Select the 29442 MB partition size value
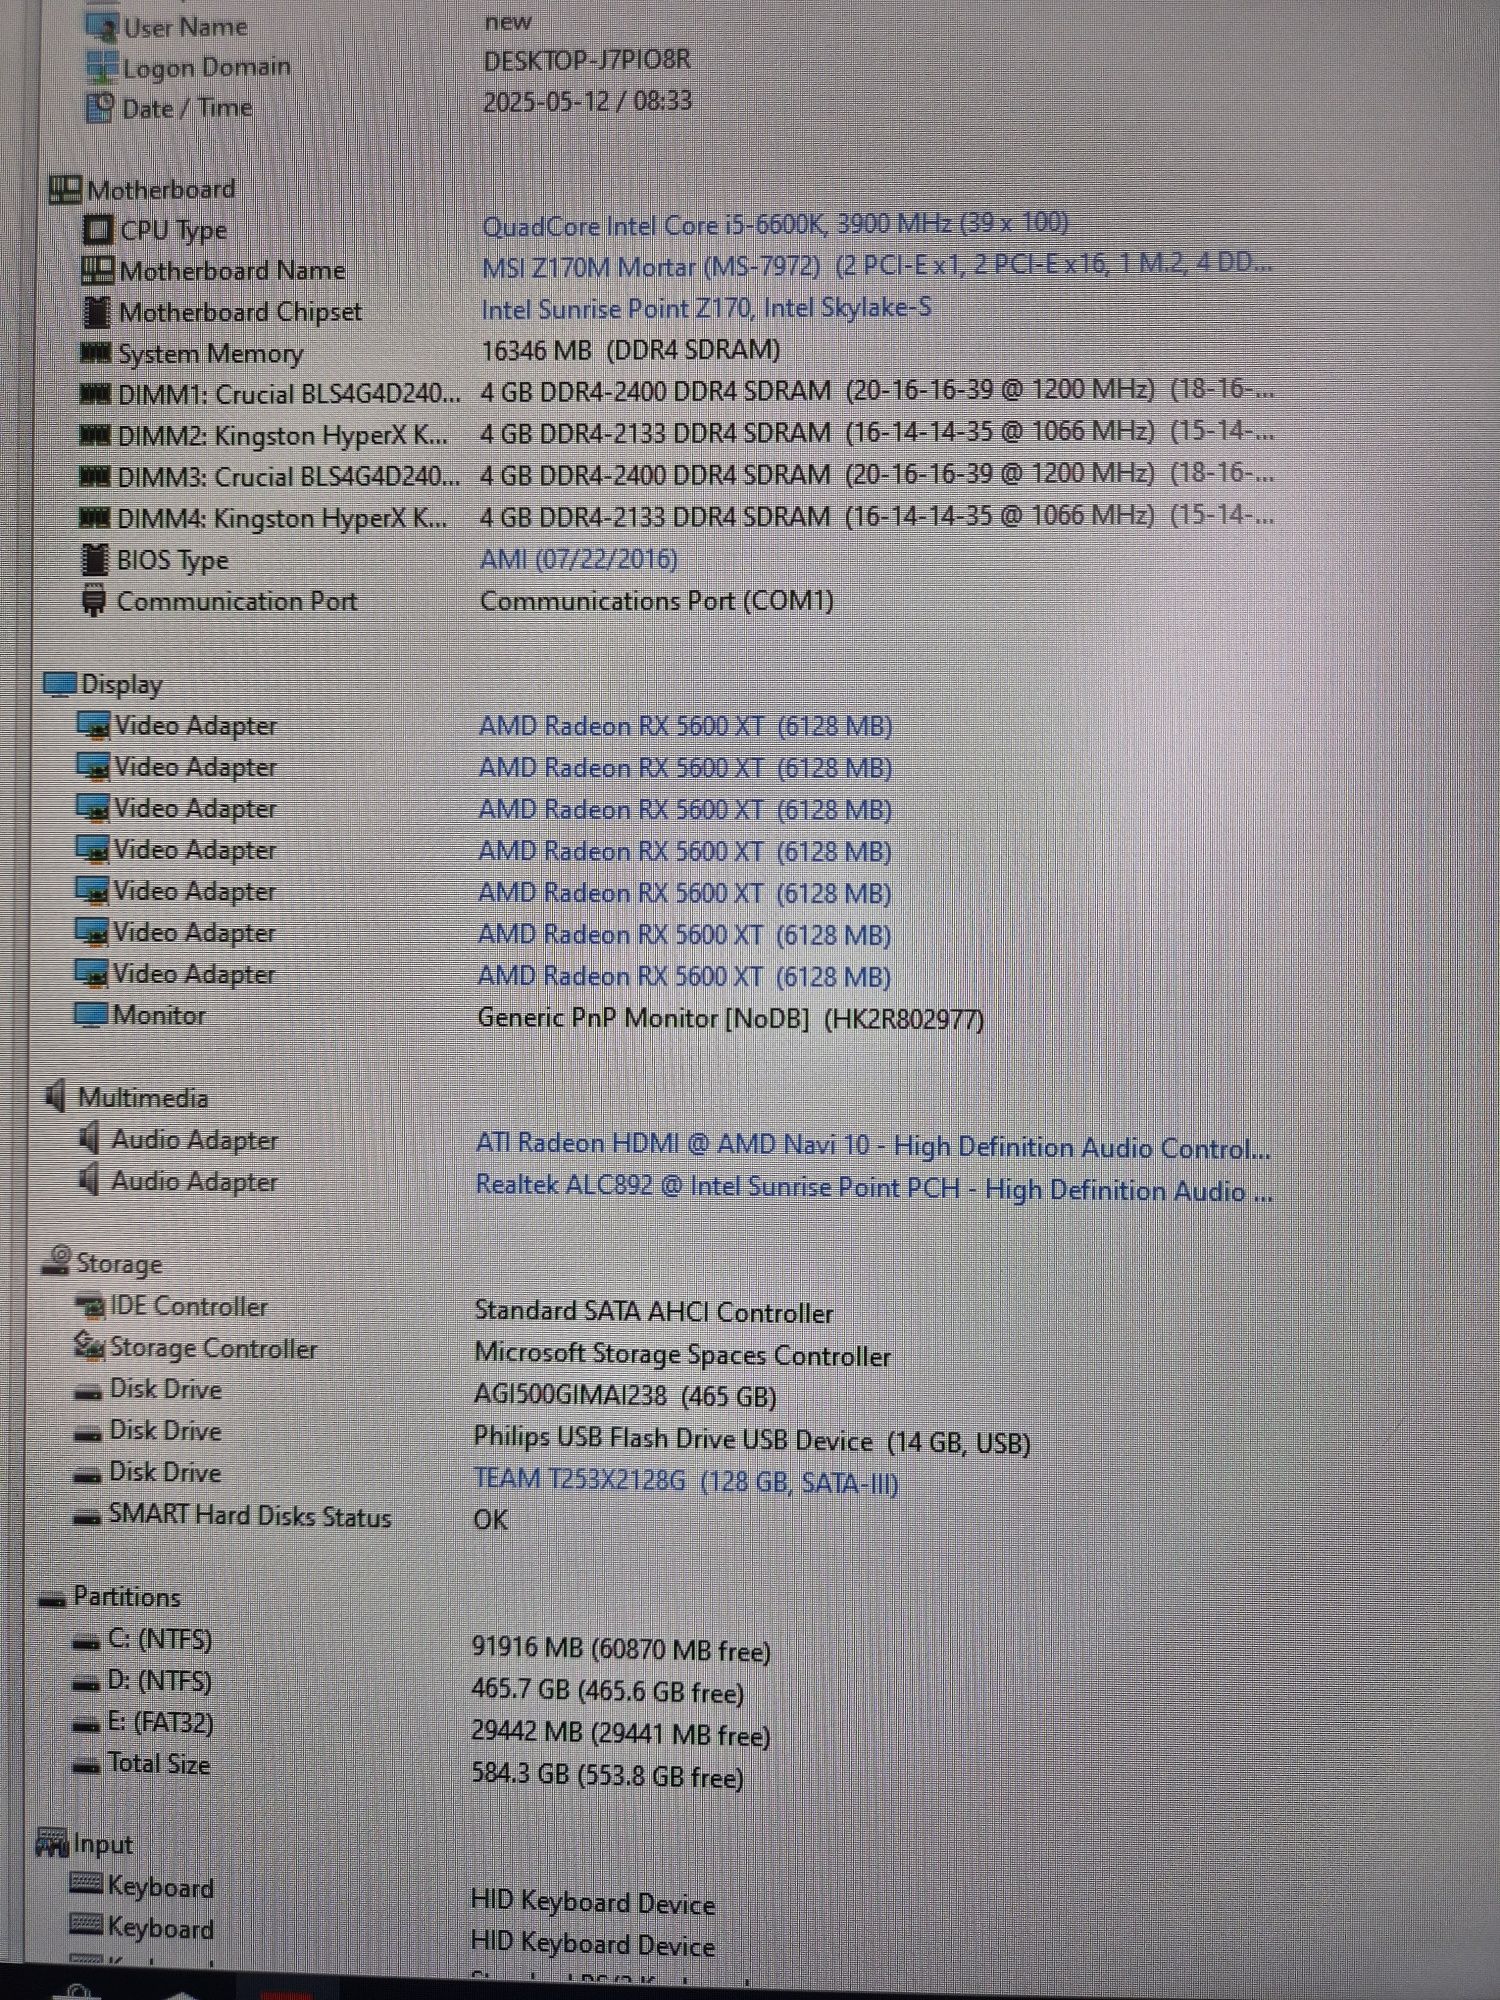1500x2000 pixels. click(x=620, y=1734)
